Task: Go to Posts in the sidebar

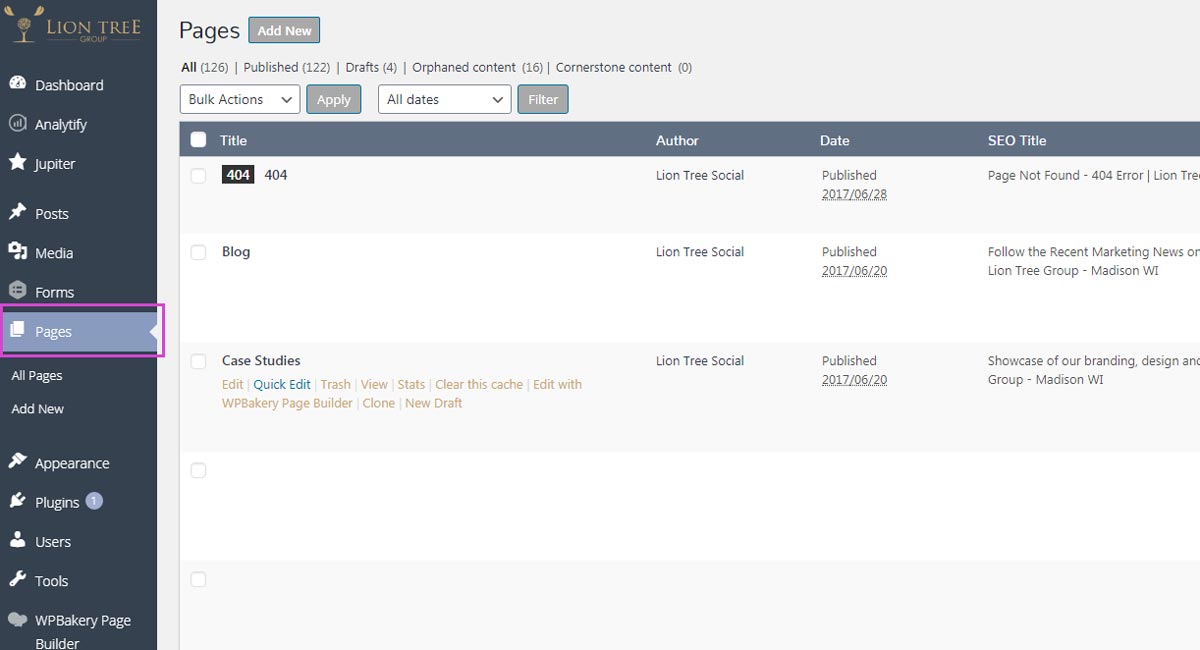Action: 52,213
